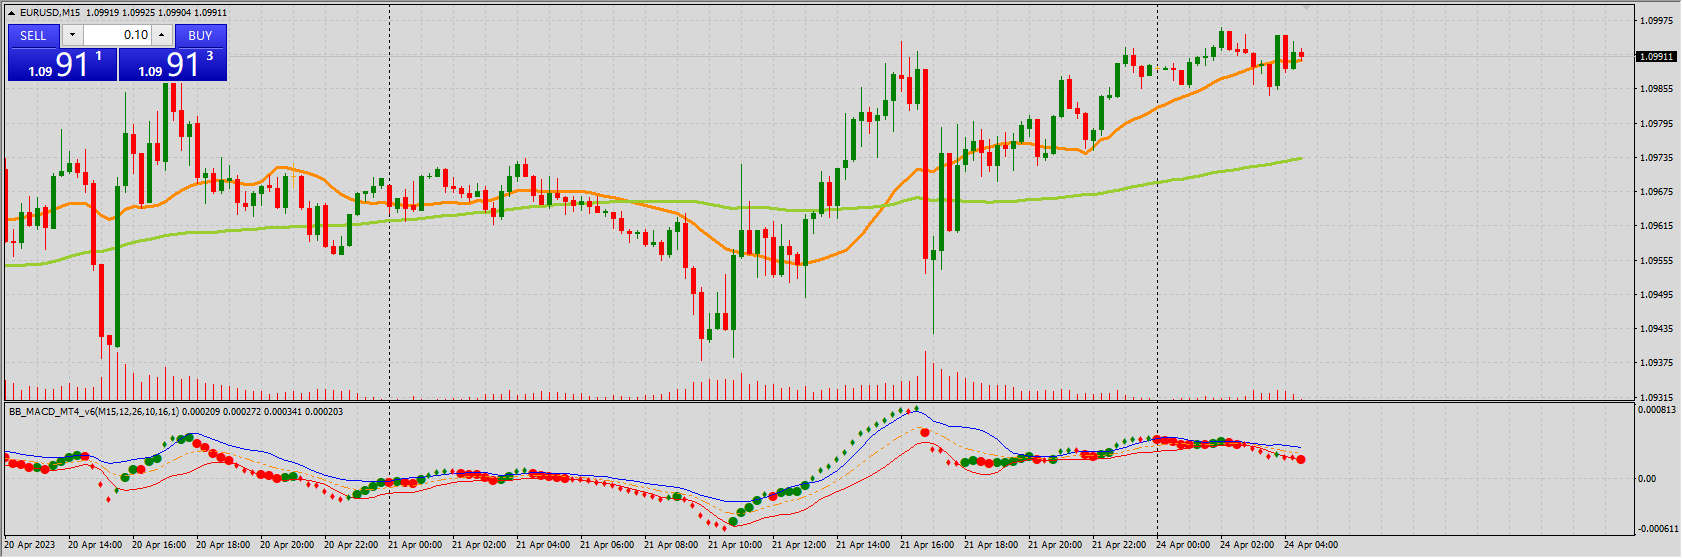Focus the 0.10 lot volume field

click(x=117, y=35)
